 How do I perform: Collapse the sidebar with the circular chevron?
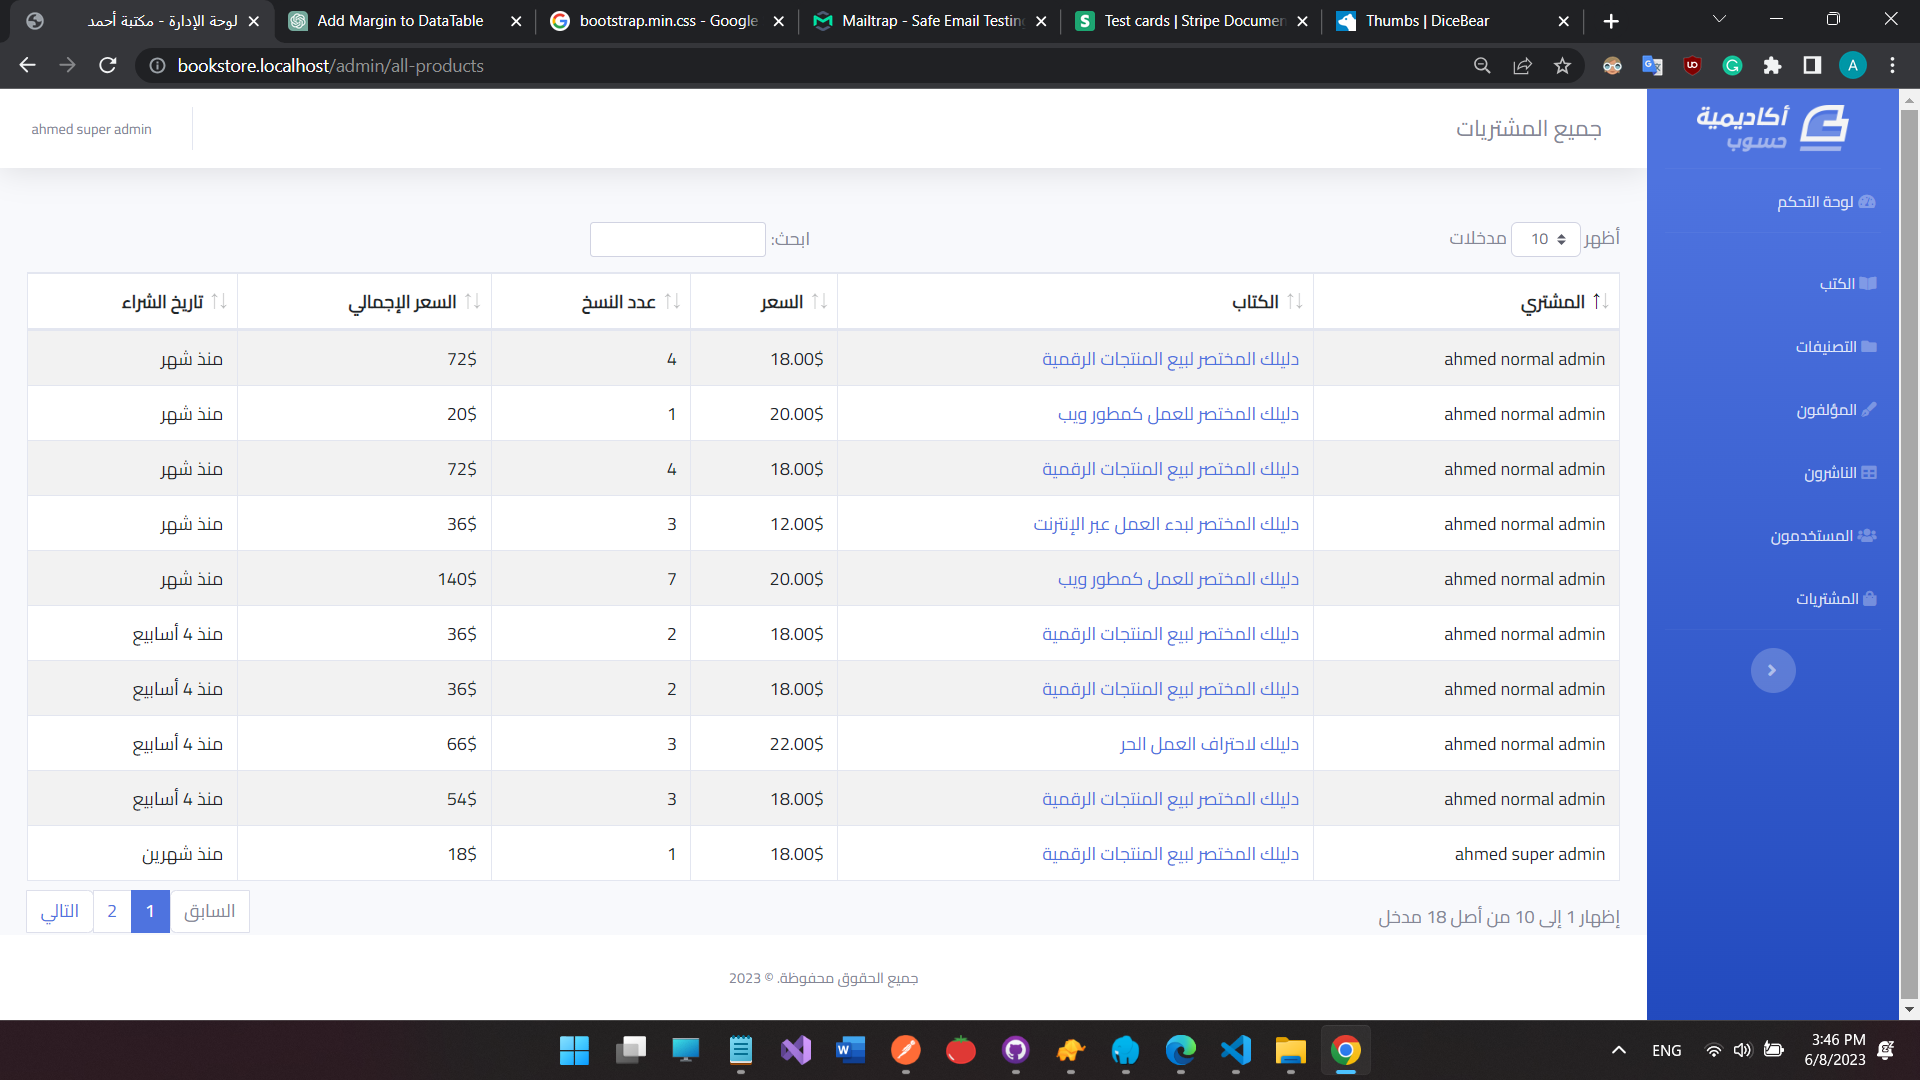pyautogui.click(x=1772, y=670)
